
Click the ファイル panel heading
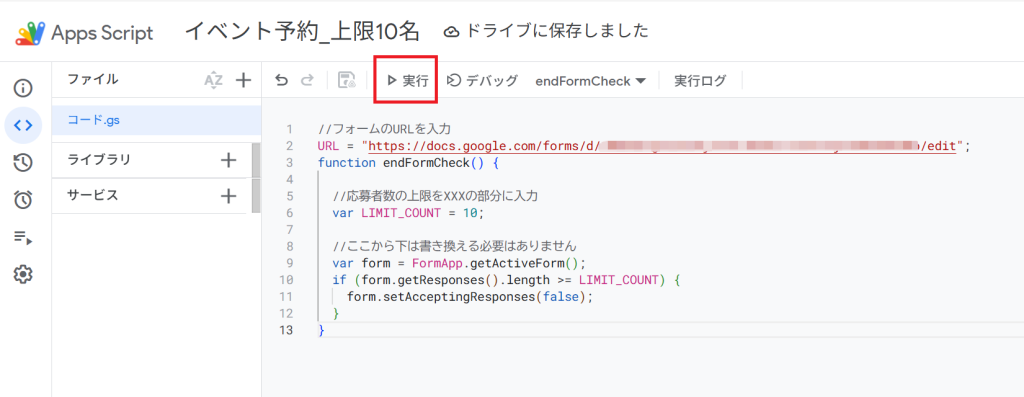pos(93,80)
